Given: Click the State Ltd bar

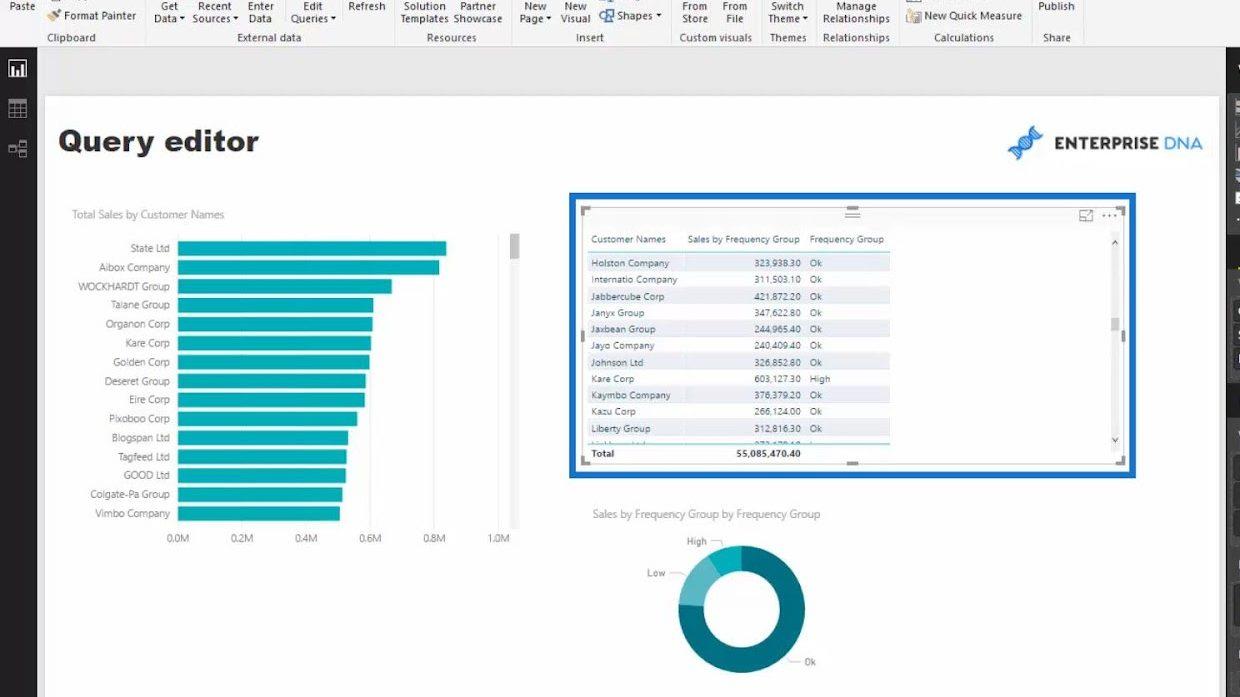Looking at the screenshot, I should click(x=312, y=248).
